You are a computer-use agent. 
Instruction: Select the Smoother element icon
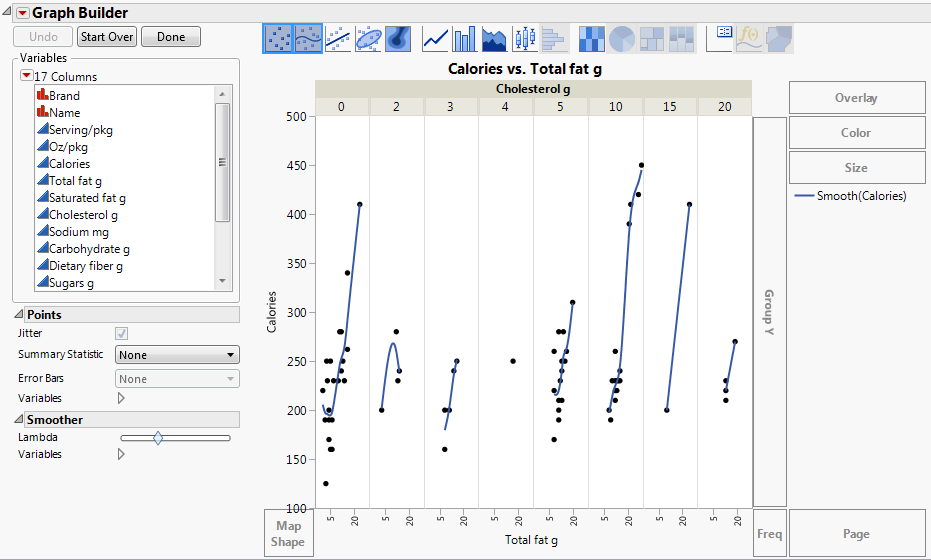click(x=308, y=39)
